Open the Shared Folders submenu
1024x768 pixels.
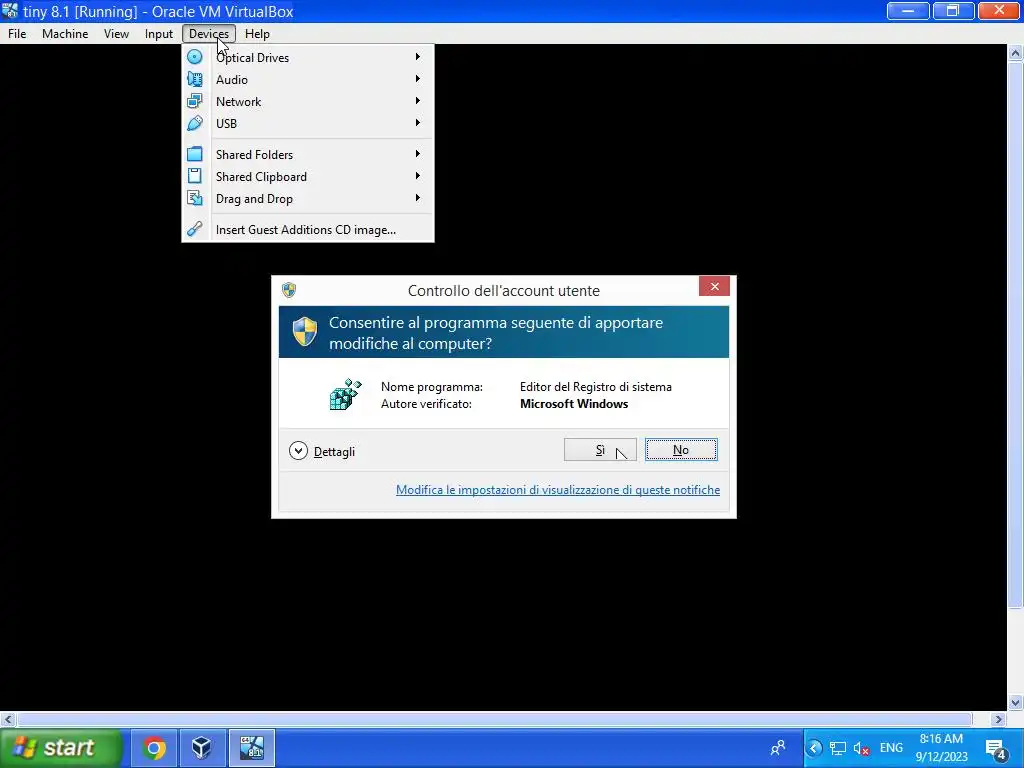pyautogui.click(x=308, y=155)
